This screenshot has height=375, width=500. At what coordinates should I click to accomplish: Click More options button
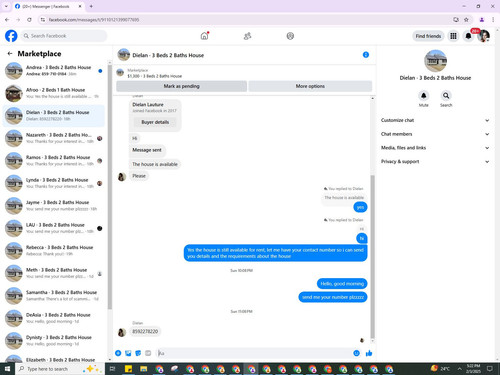pyautogui.click(x=310, y=86)
